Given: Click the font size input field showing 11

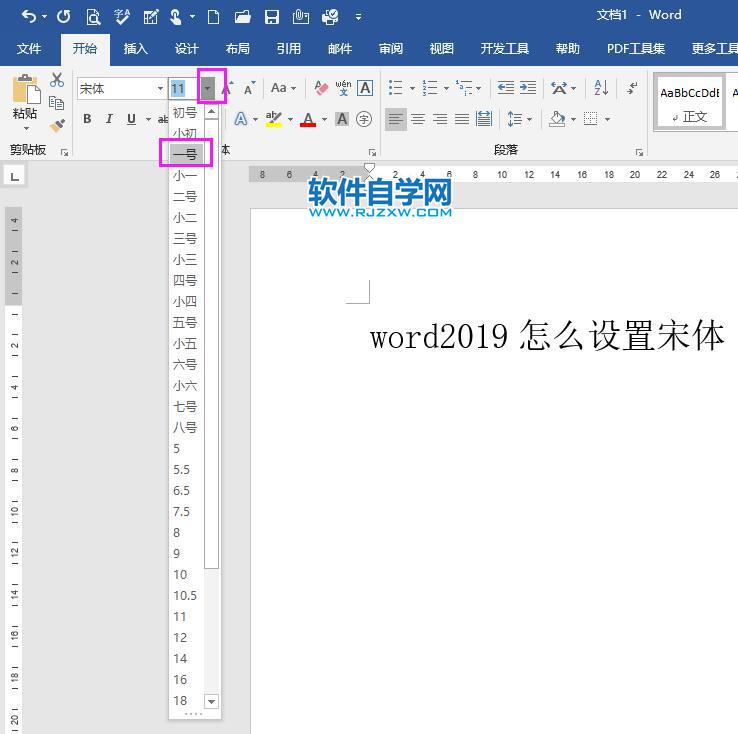Looking at the screenshot, I should pyautogui.click(x=184, y=88).
